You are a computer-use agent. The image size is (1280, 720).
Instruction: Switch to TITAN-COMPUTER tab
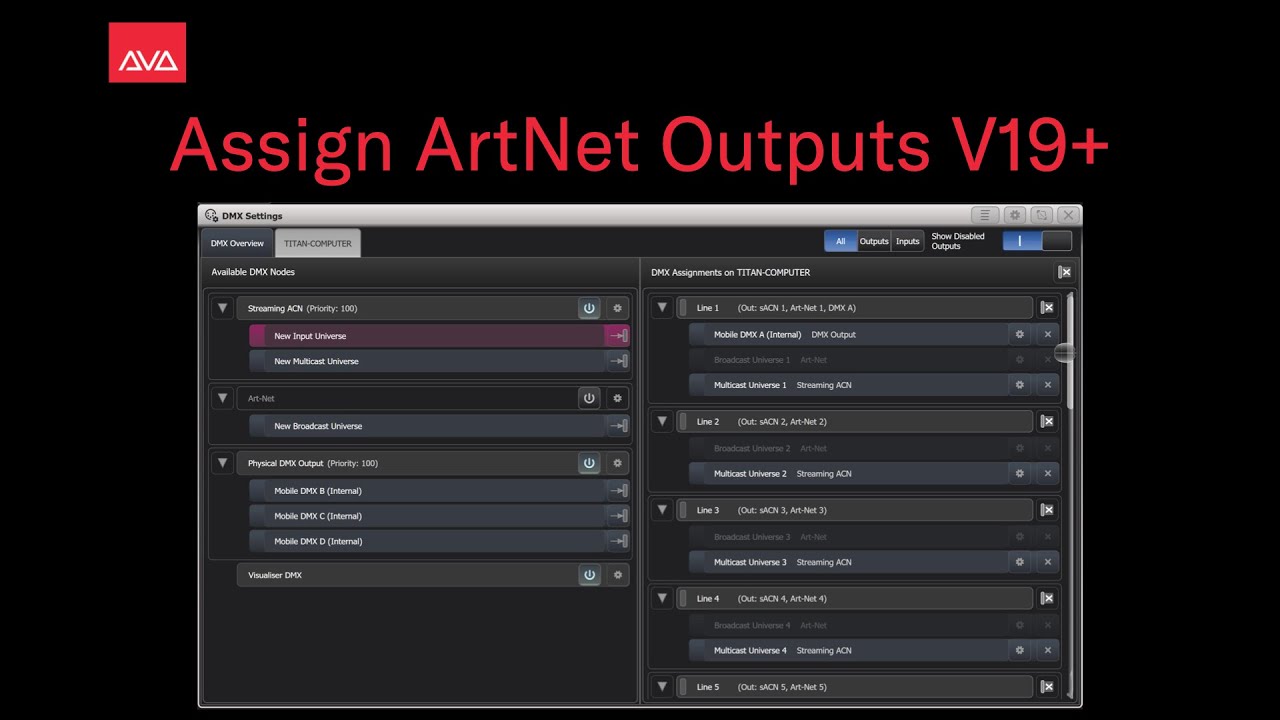[x=318, y=243]
